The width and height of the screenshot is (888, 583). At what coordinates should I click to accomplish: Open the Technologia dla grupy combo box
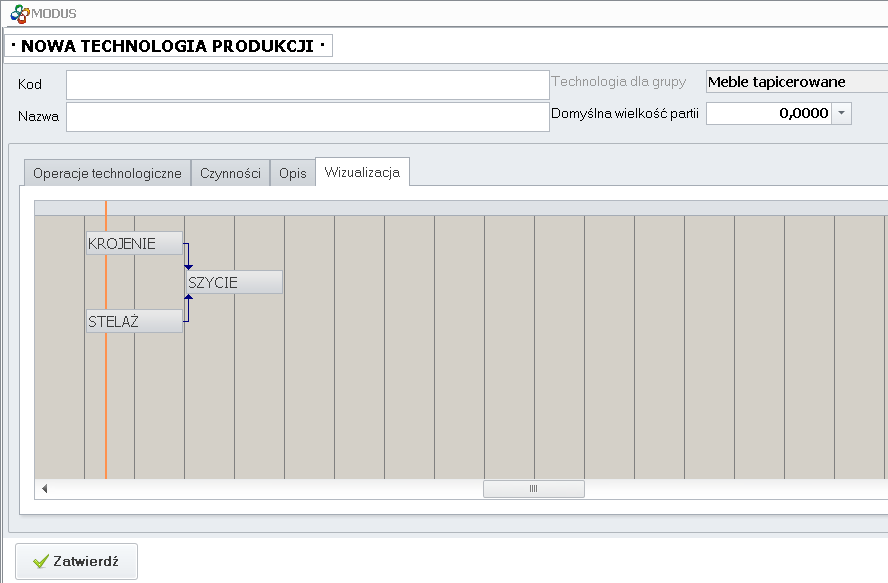pos(797,82)
